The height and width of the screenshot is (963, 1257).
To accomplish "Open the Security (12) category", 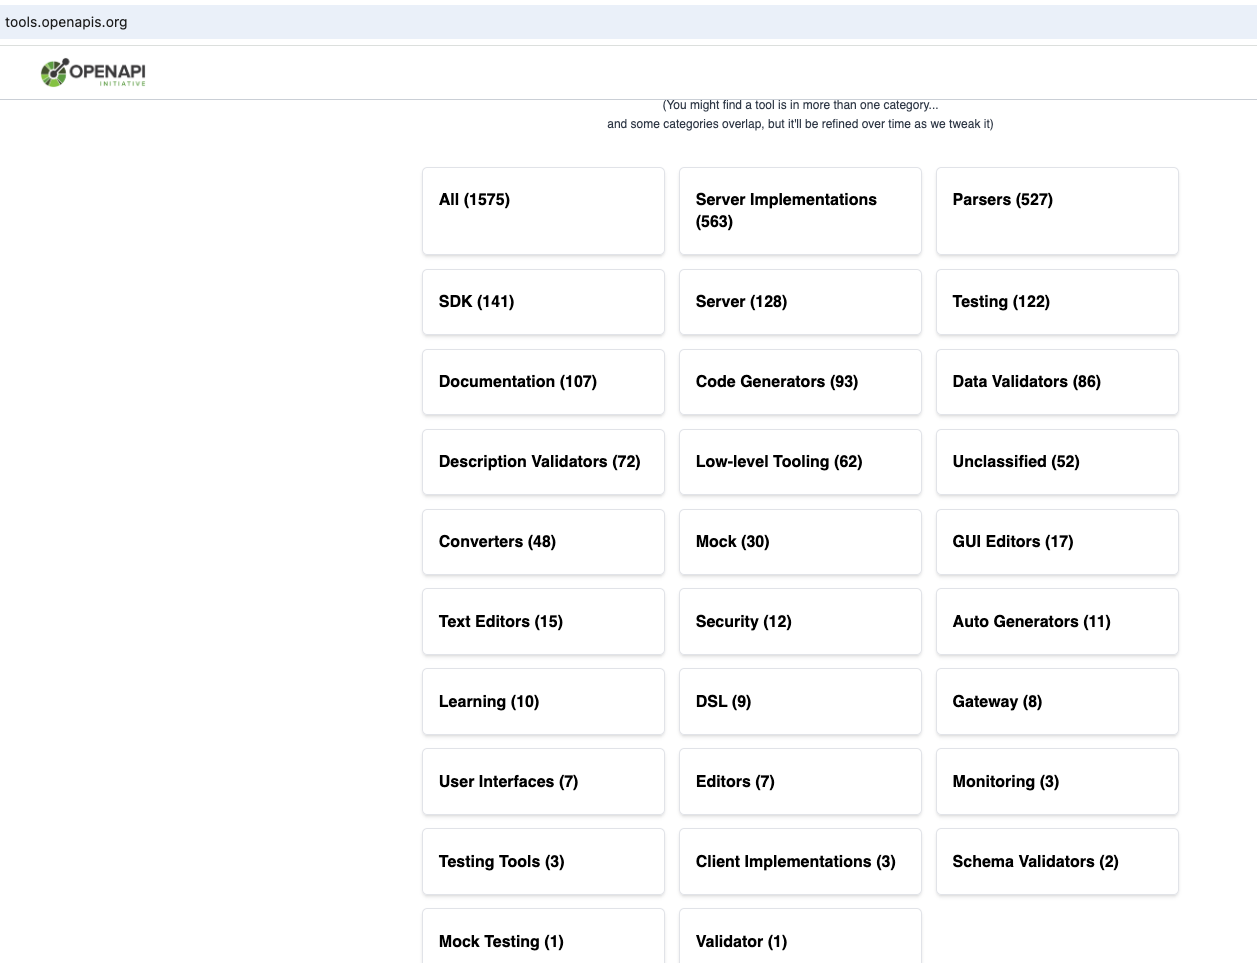I will tap(800, 622).
